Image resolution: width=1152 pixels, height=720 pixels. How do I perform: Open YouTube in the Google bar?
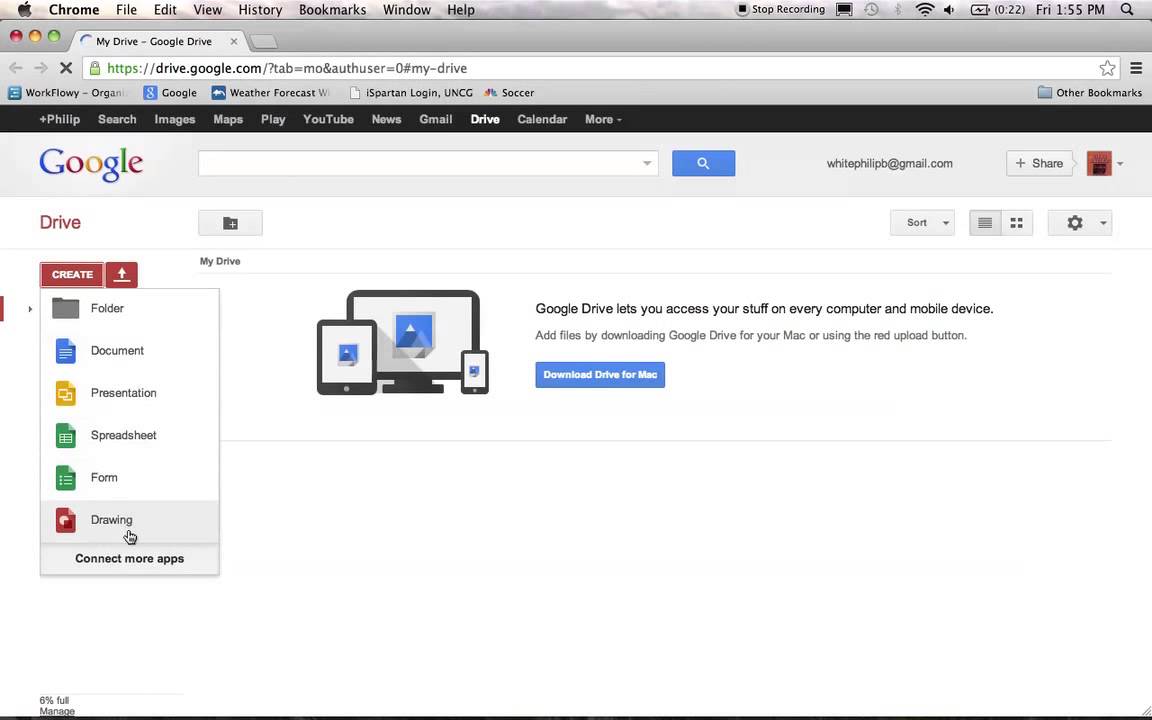coord(328,119)
